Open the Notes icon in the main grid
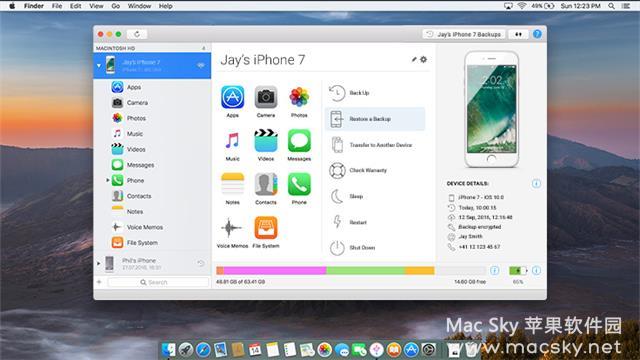 [233, 184]
